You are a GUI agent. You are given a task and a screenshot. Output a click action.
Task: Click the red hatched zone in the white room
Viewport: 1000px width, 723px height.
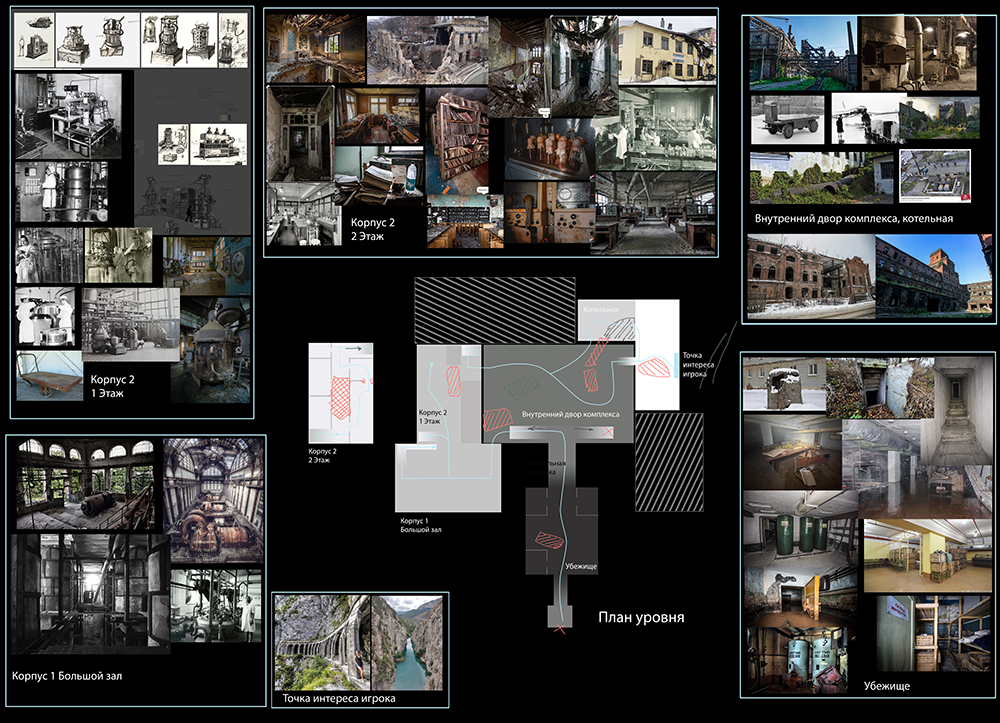click(x=652, y=365)
